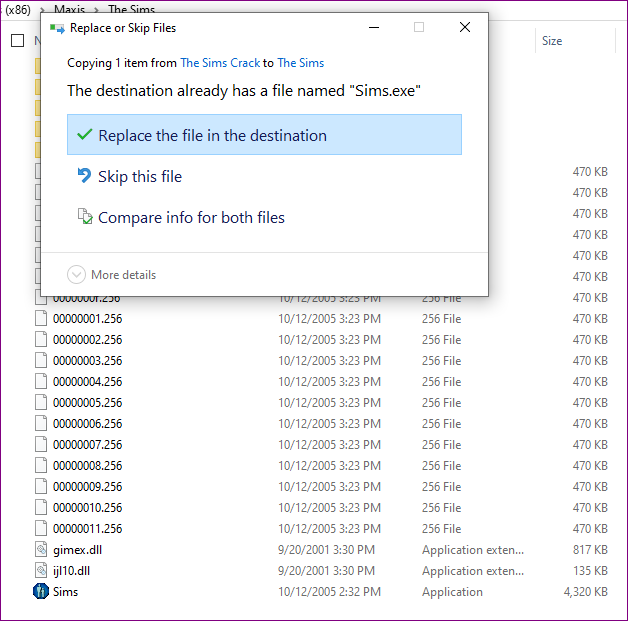The image size is (628, 621).
Task: Open The Sims Crack source link
Action: pos(220,63)
